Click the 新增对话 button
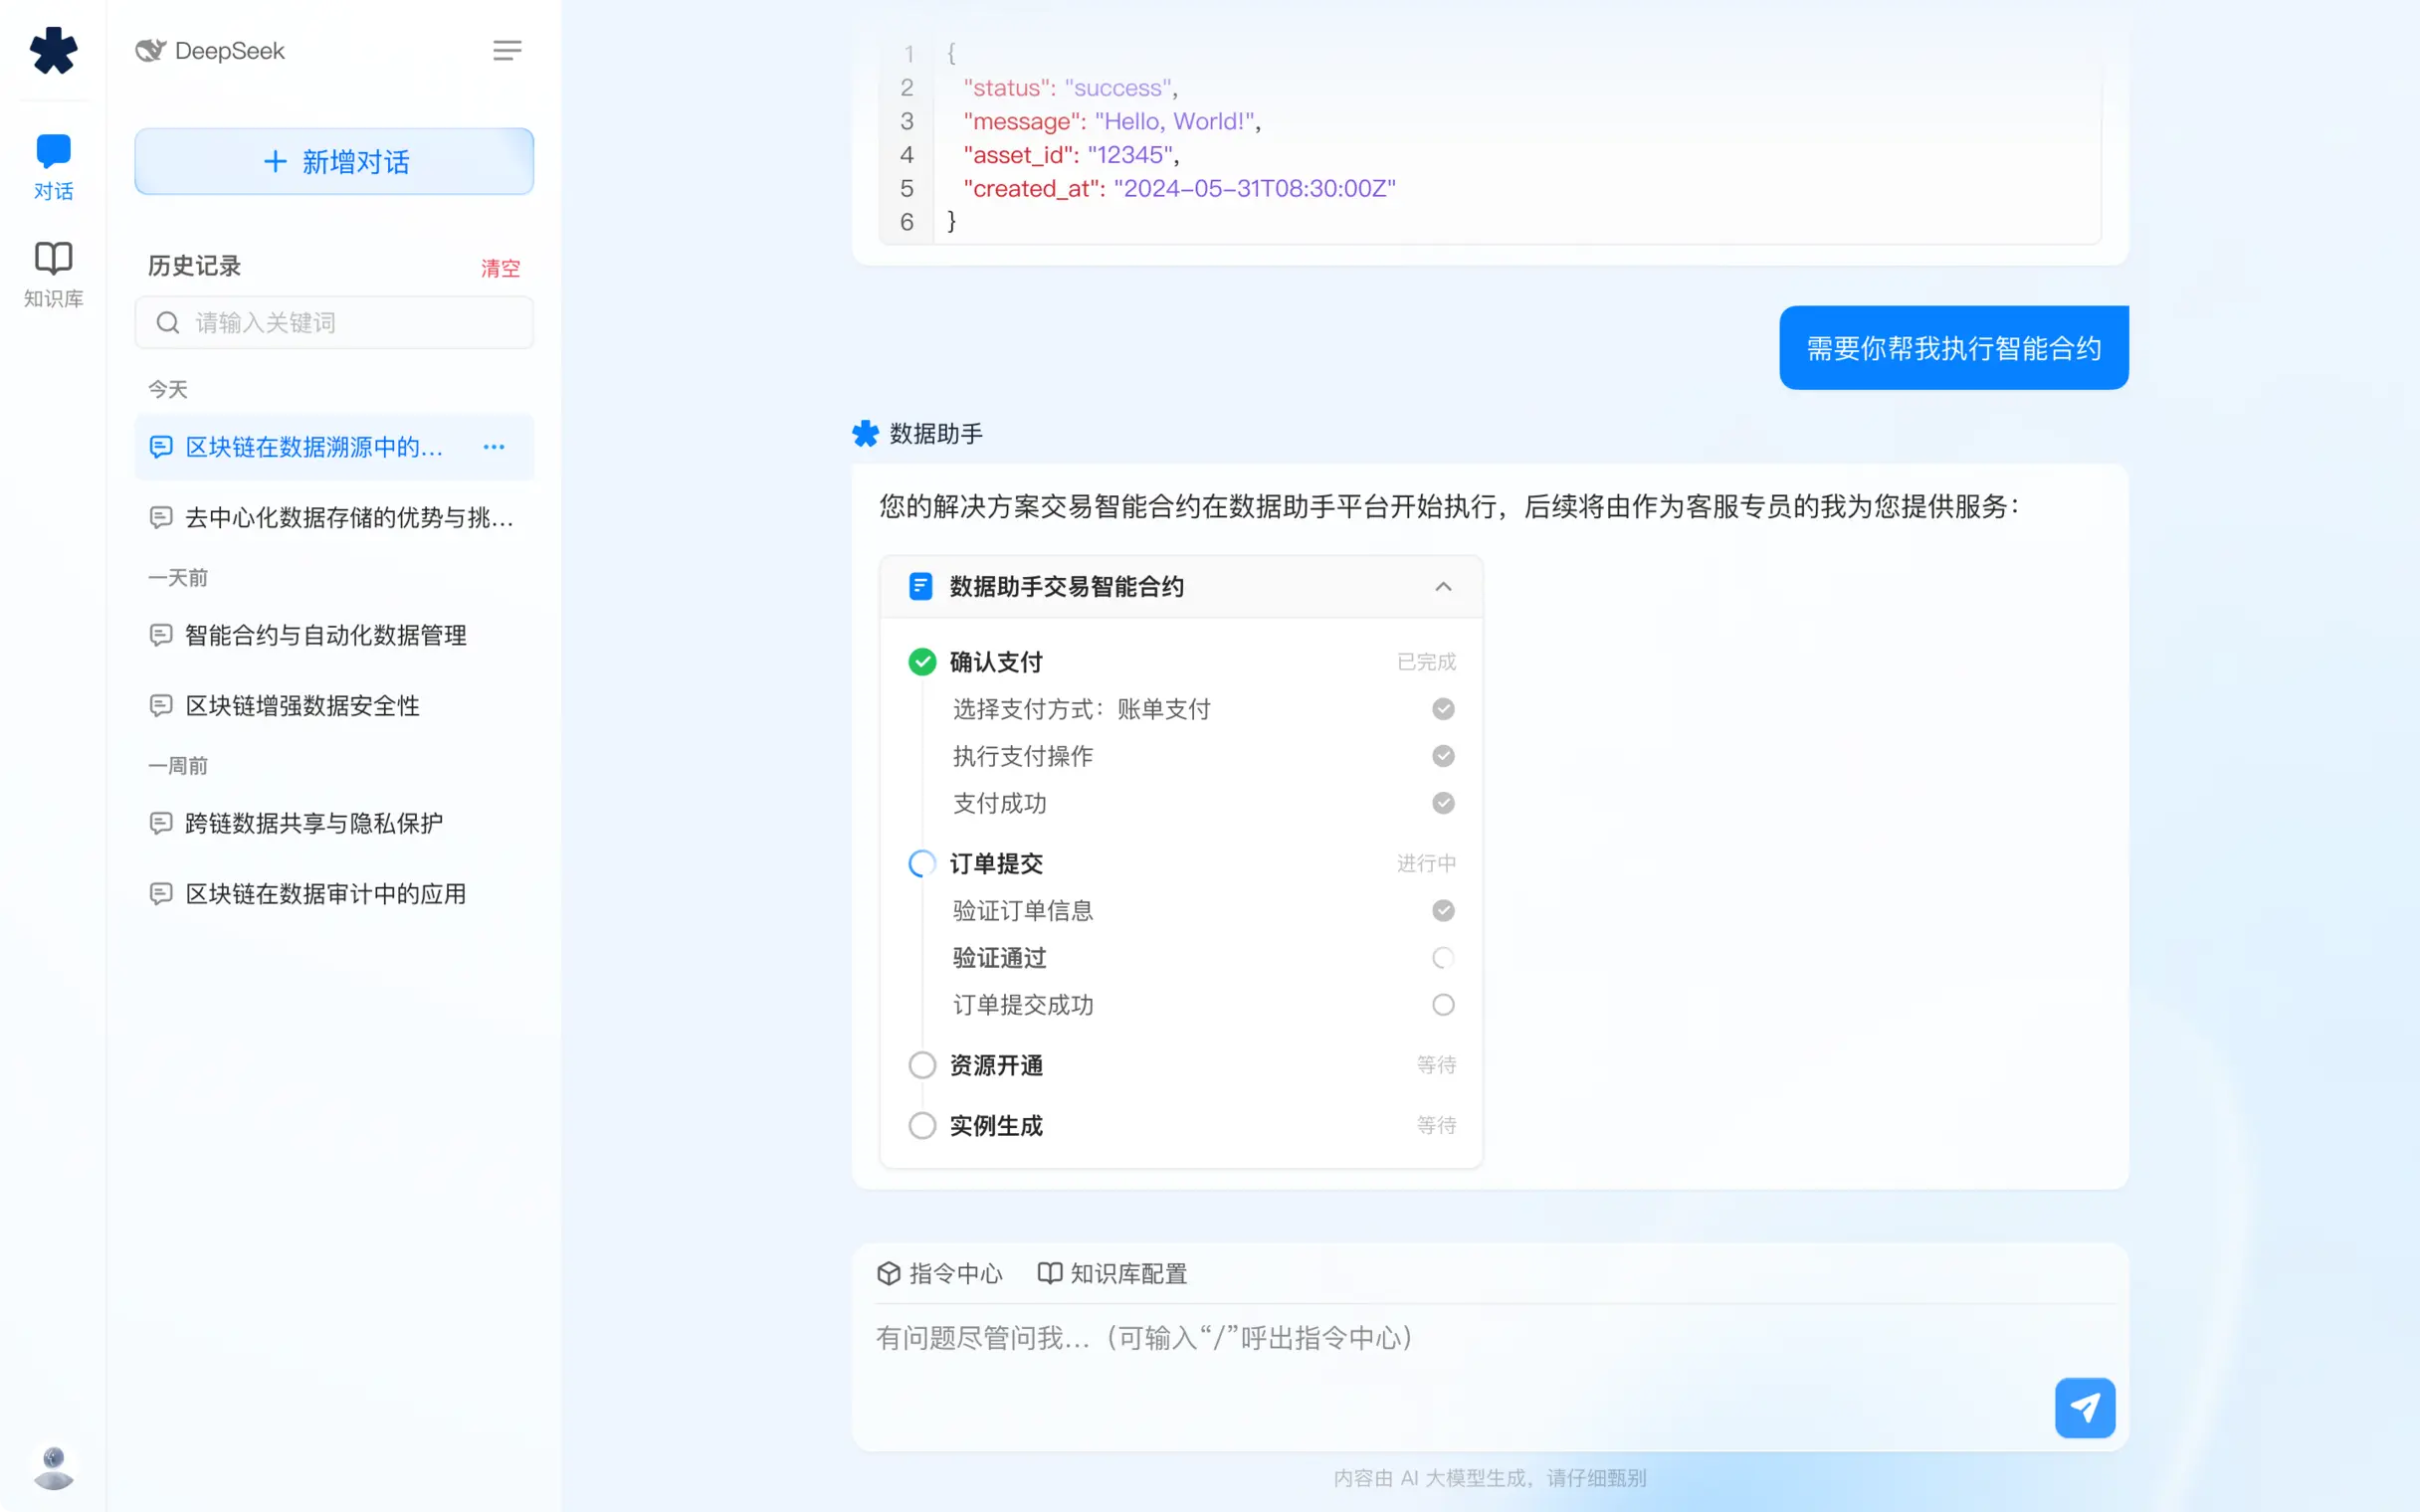Viewport: 2420px width, 1512px height. (333, 161)
